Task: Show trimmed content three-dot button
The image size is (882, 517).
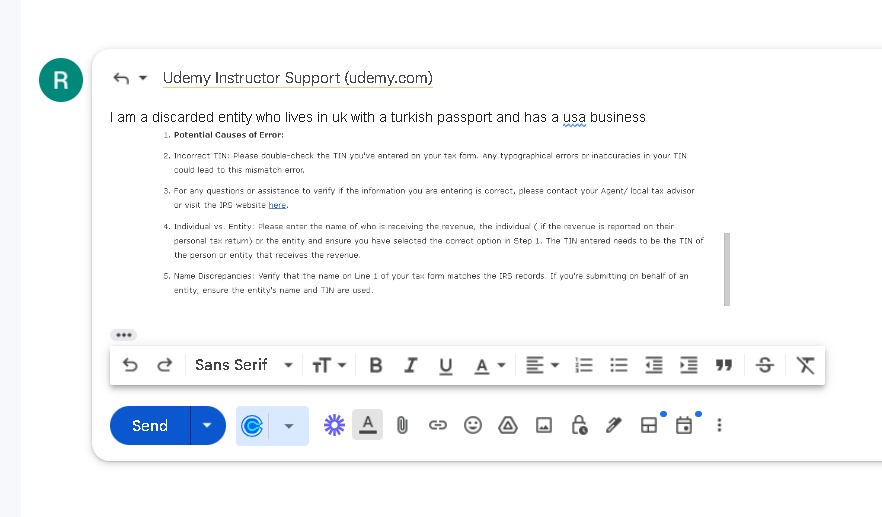Action: tap(124, 335)
